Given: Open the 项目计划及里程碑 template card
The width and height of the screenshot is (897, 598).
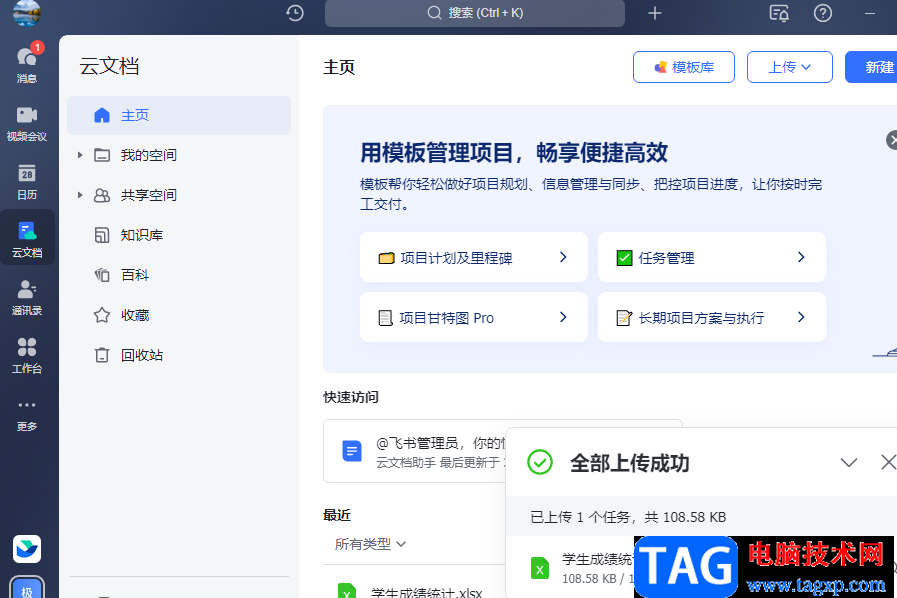Looking at the screenshot, I should [x=474, y=258].
